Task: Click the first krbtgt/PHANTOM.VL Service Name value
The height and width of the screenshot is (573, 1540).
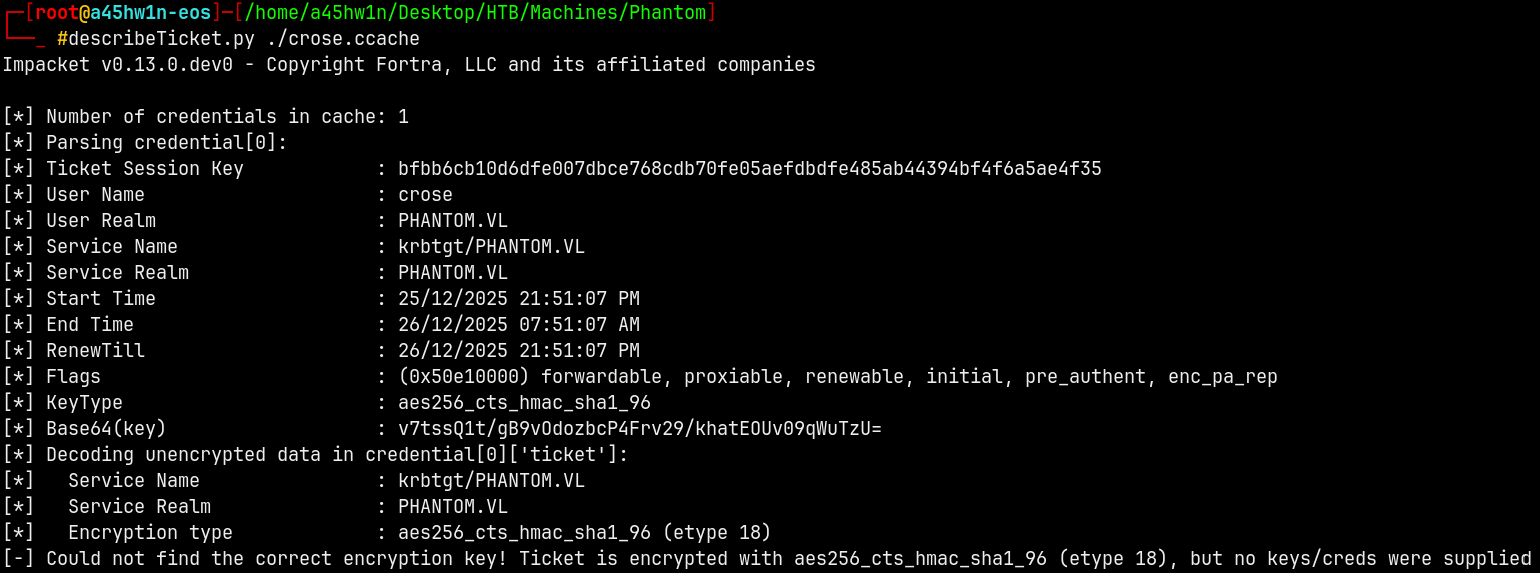Action: 491,247
